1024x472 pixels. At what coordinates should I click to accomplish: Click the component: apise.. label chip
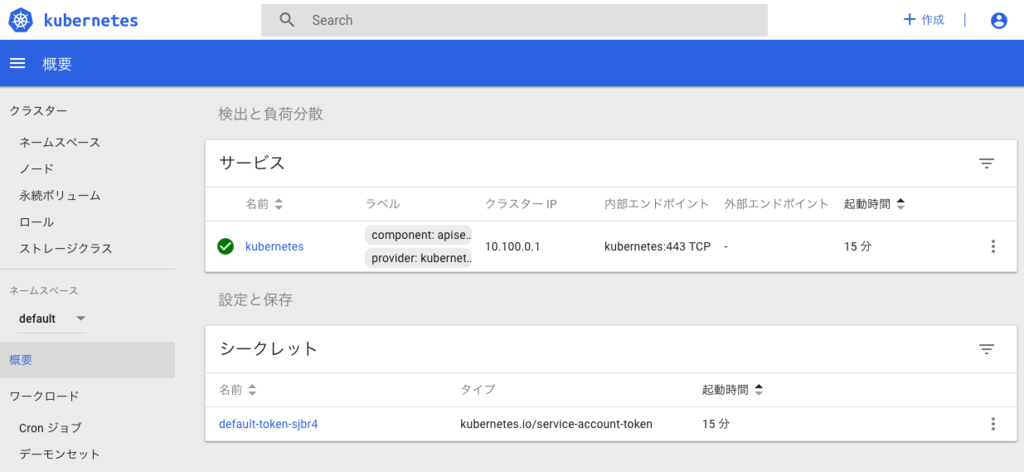coord(418,235)
